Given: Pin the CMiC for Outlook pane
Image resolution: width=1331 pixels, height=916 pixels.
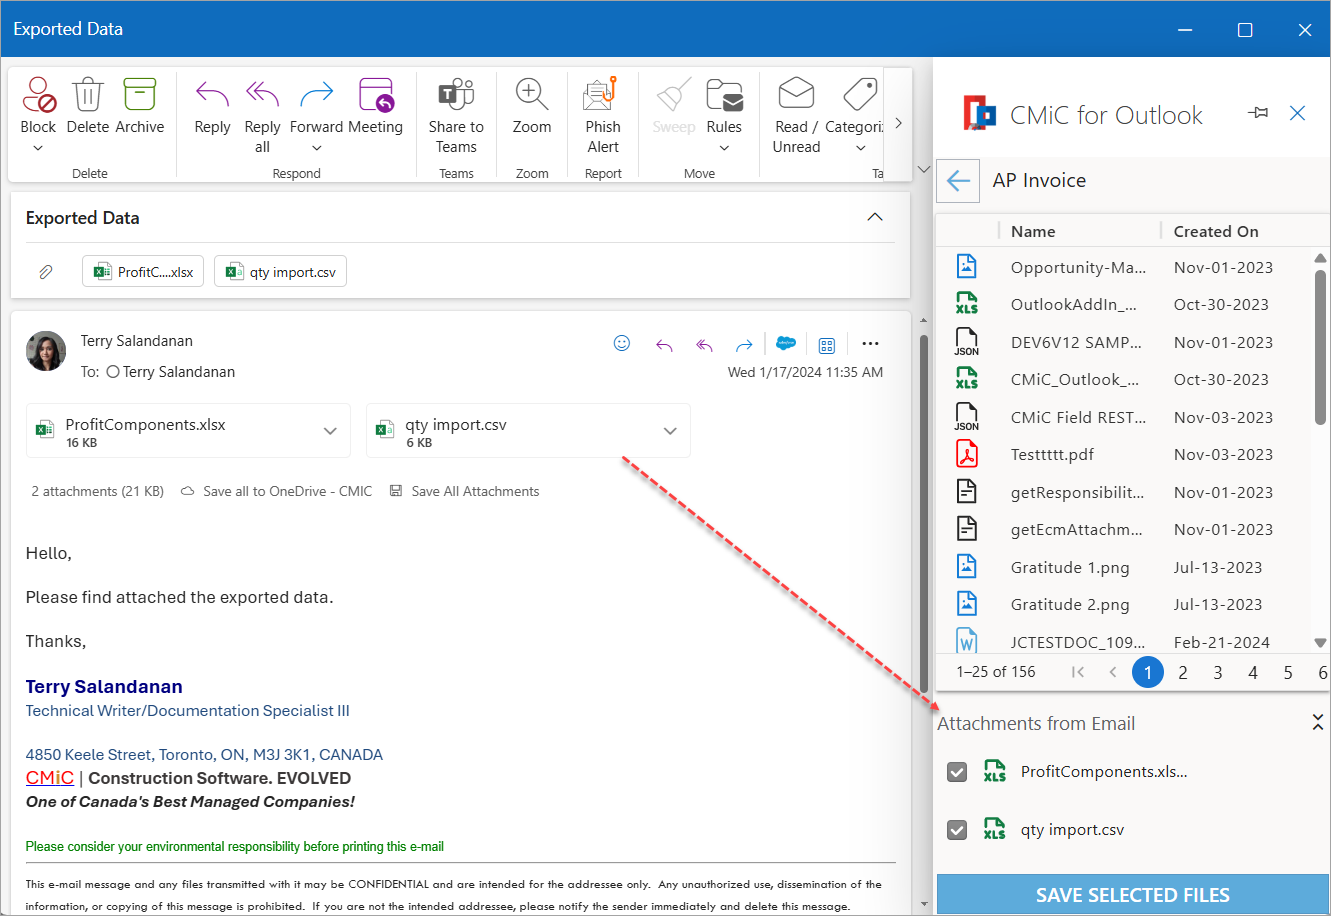Looking at the screenshot, I should click(x=1258, y=113).
